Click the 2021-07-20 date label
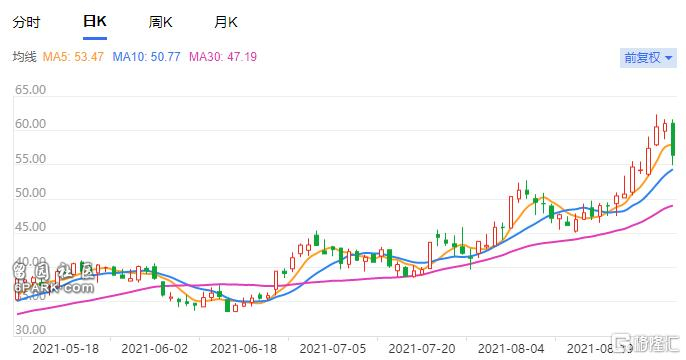 click(422, 349)
